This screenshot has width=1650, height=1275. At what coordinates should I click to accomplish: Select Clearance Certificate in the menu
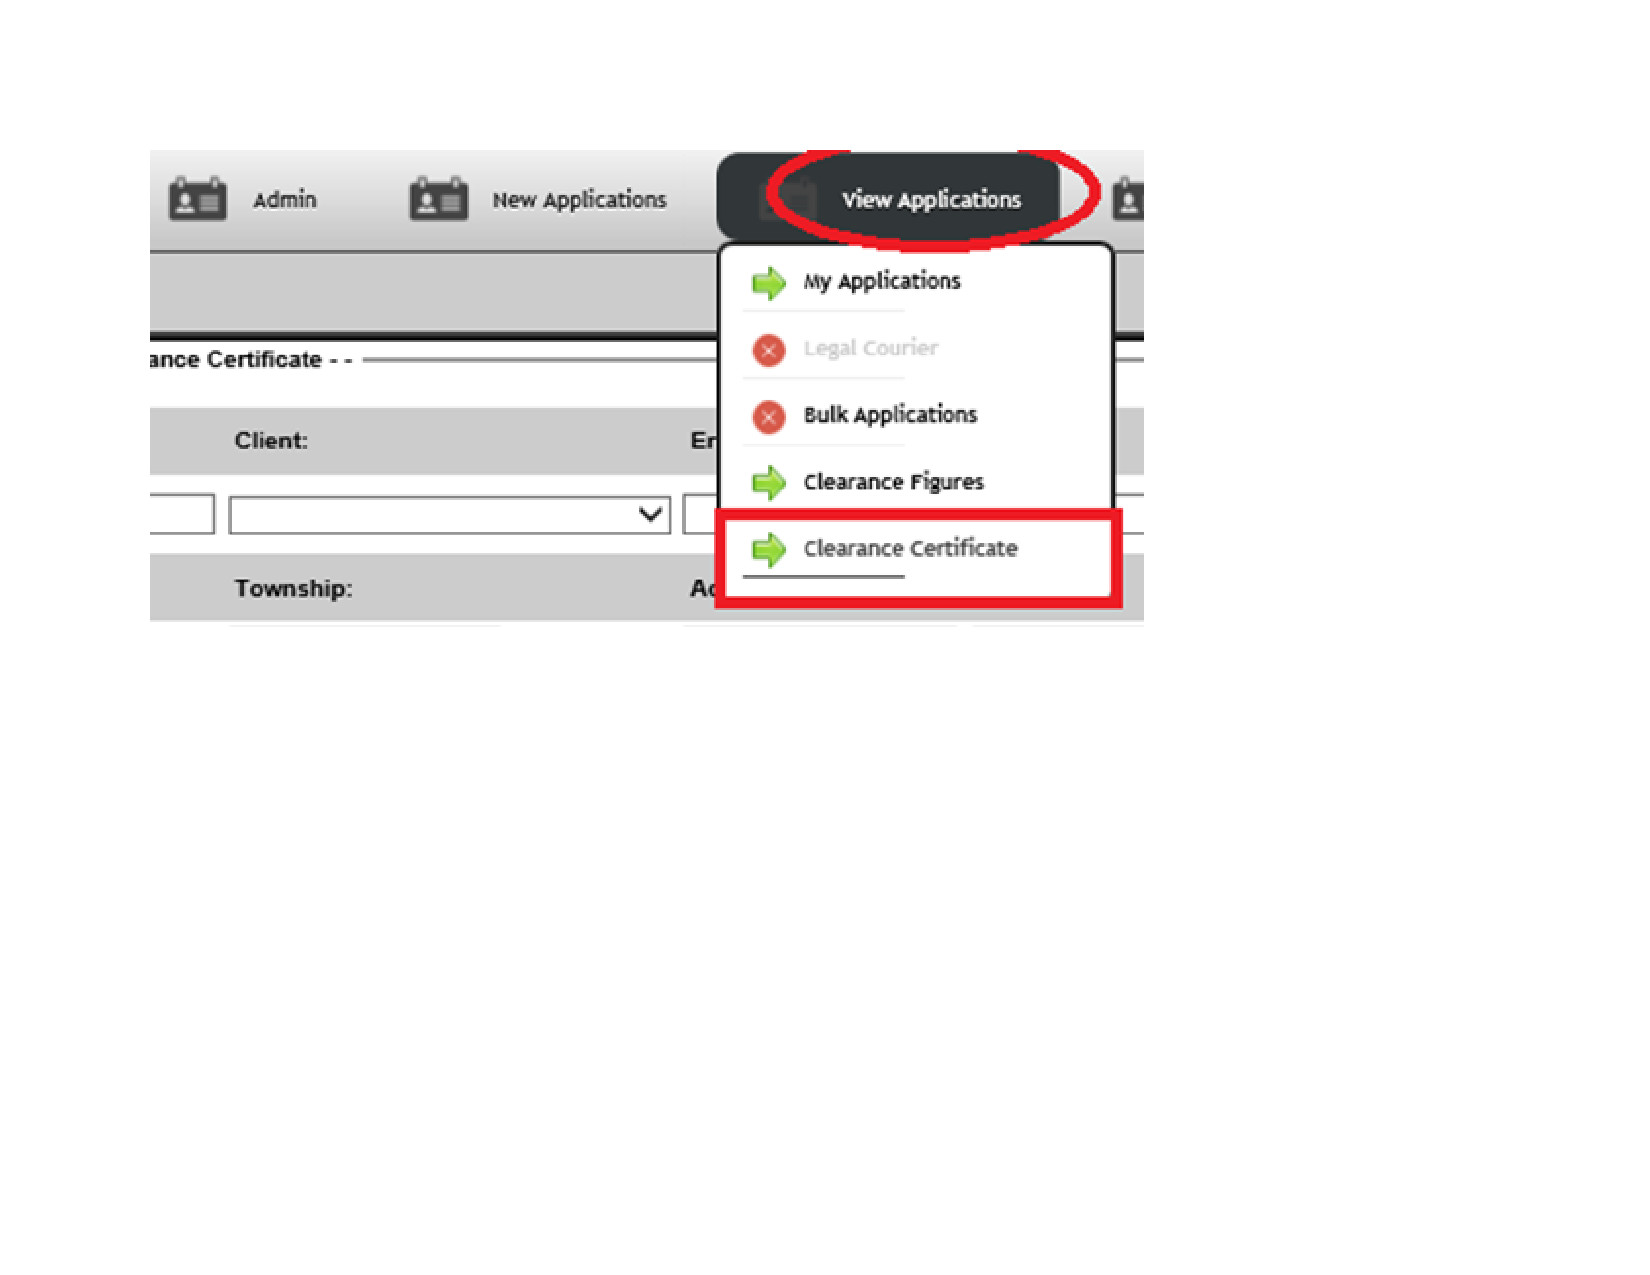click(911, 548)
